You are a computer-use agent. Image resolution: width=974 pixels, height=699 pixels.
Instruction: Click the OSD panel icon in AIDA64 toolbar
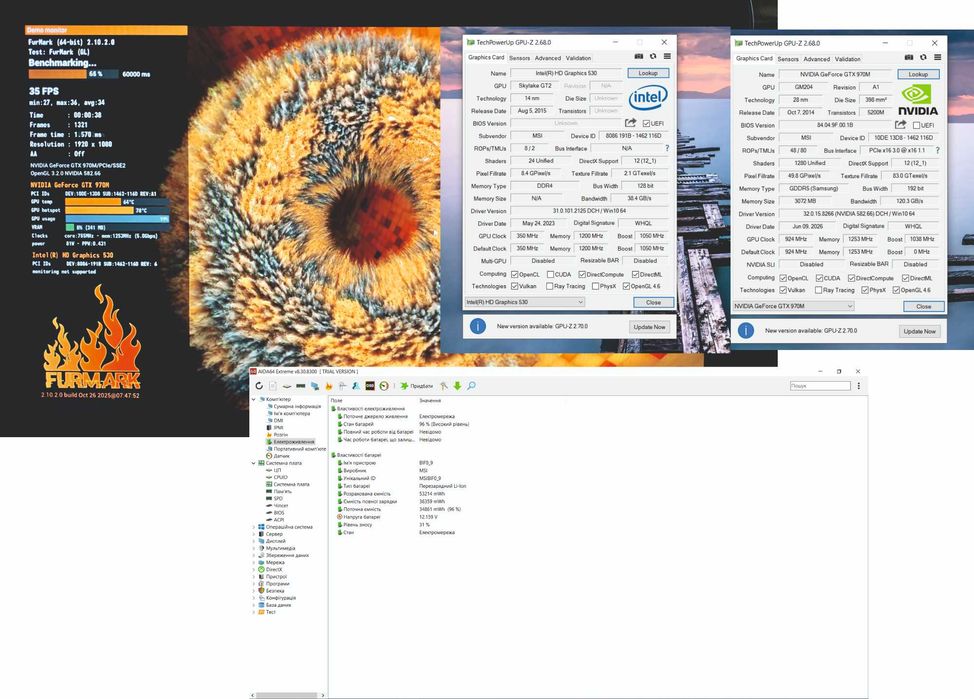(370, 386)
